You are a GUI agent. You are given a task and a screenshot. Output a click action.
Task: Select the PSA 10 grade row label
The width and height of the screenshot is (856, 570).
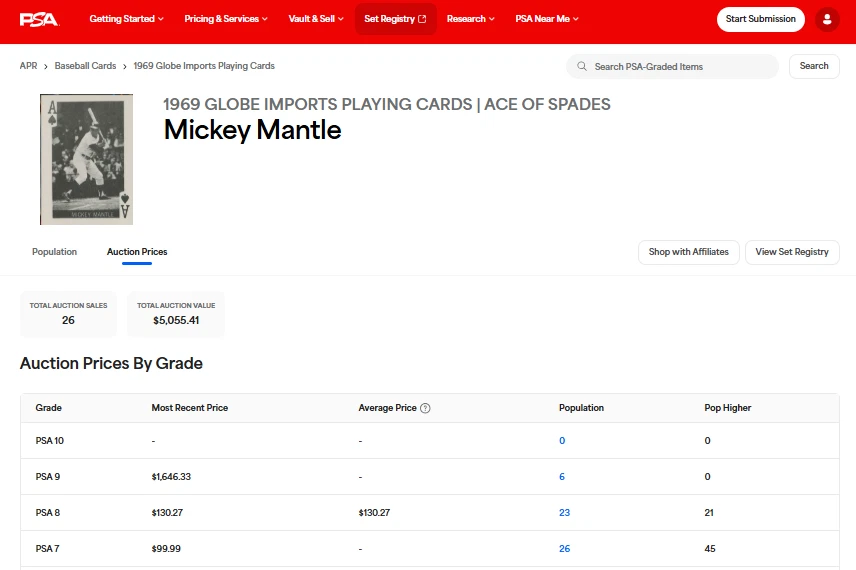(50, 441)
